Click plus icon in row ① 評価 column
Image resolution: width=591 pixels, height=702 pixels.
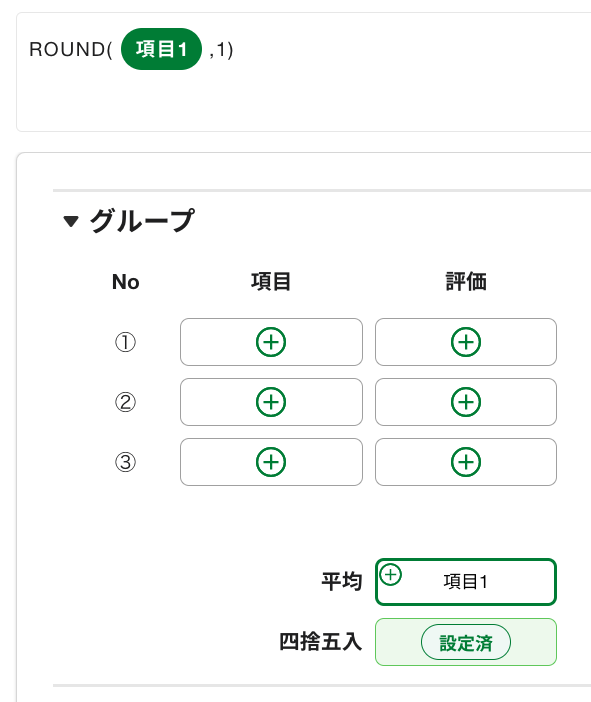click(x=466, y=342)
